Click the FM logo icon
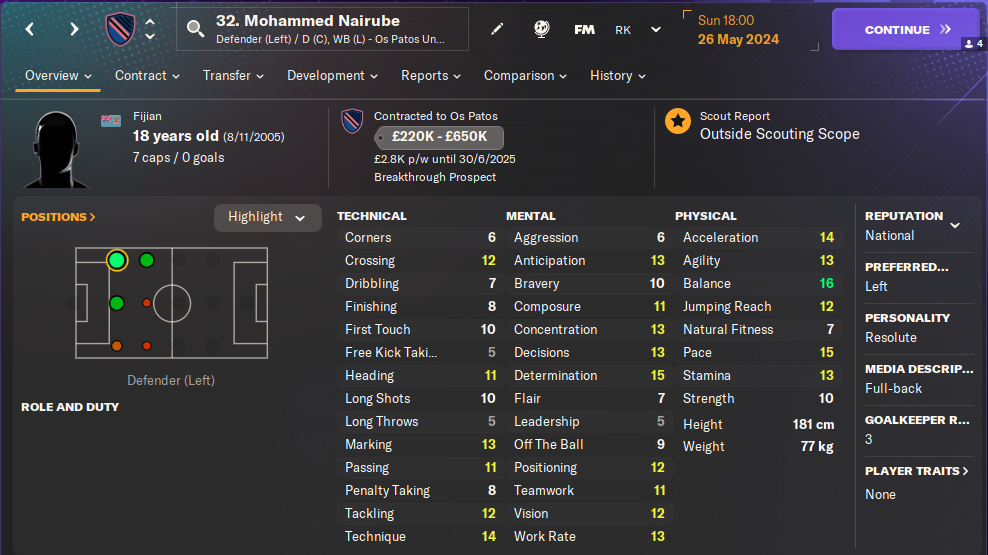This screenshot has height=555, width=988. click(x=584, y=29)
